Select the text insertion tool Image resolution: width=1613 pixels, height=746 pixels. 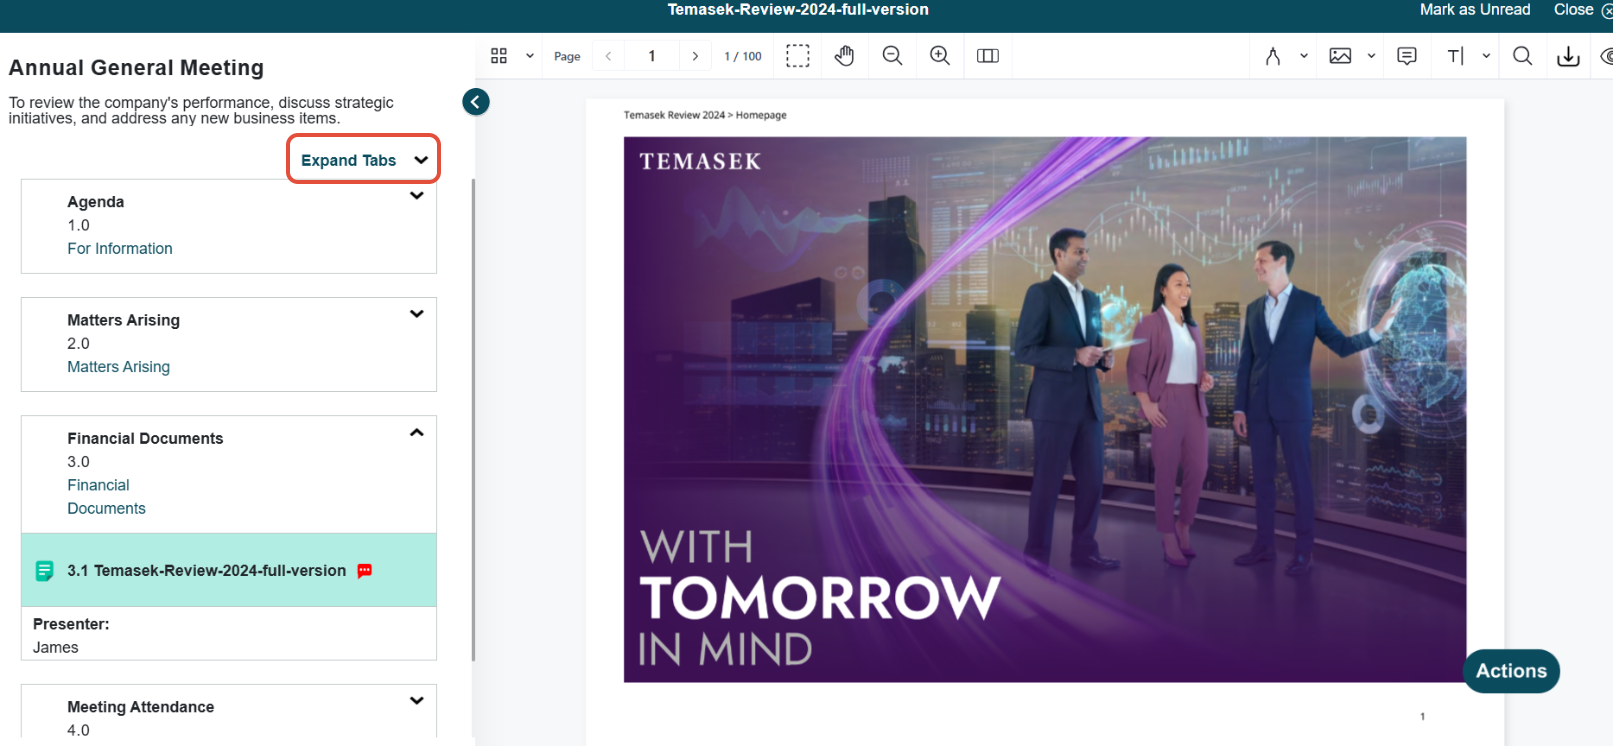(1455, 56)
